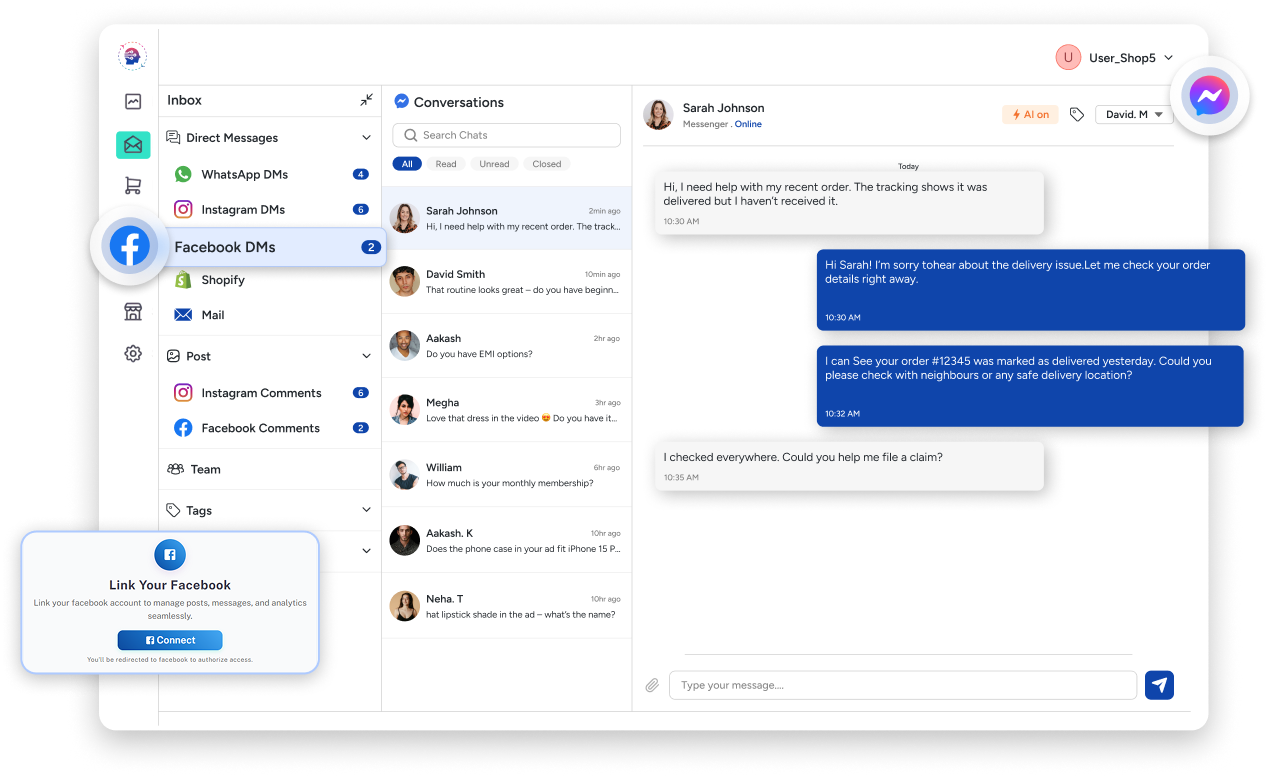Click the Online status link
The image size is (1269, 777).
point(748,125)
